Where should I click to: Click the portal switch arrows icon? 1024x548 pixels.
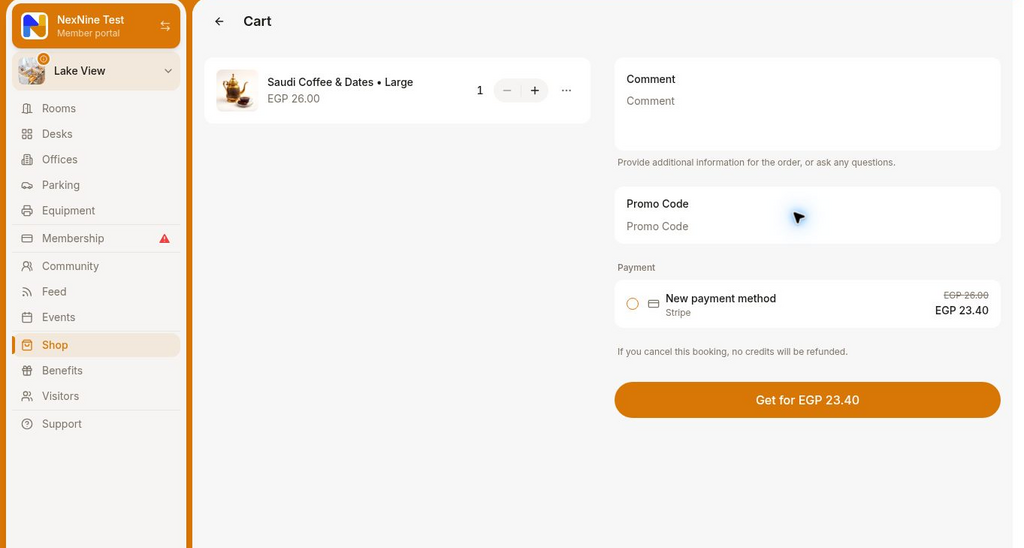[165, 25]
